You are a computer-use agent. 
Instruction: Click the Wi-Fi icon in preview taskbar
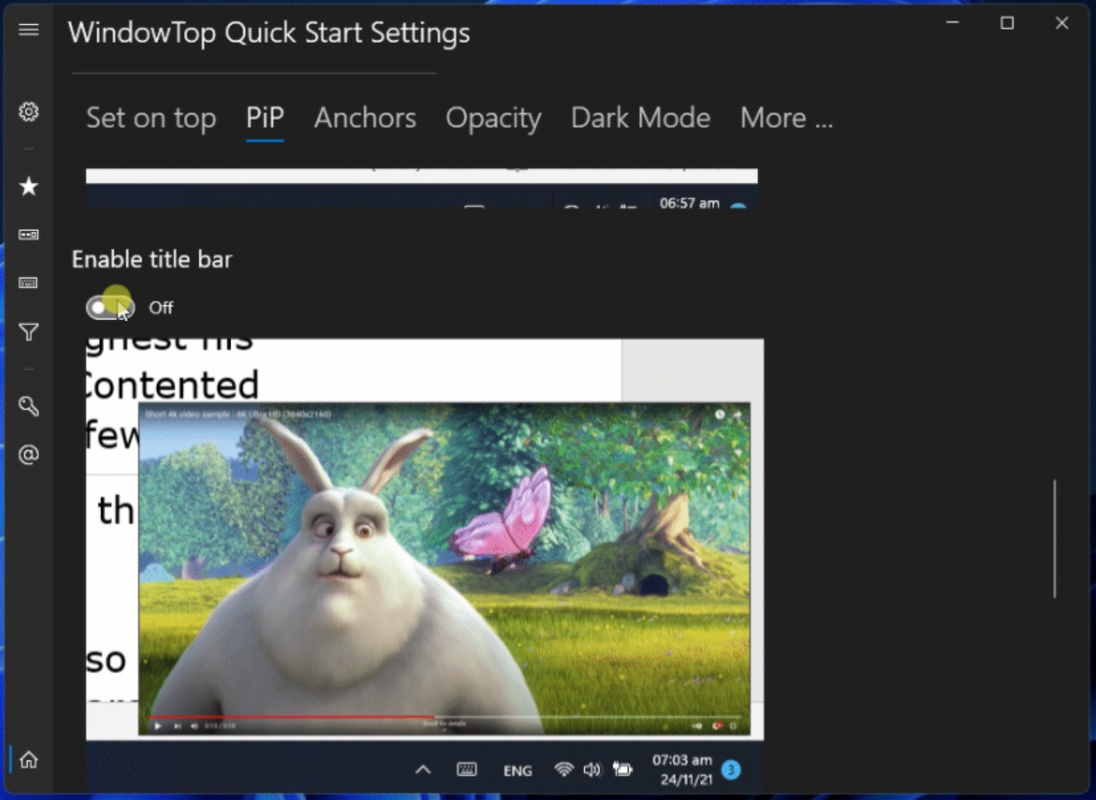[x=563, y=769]
